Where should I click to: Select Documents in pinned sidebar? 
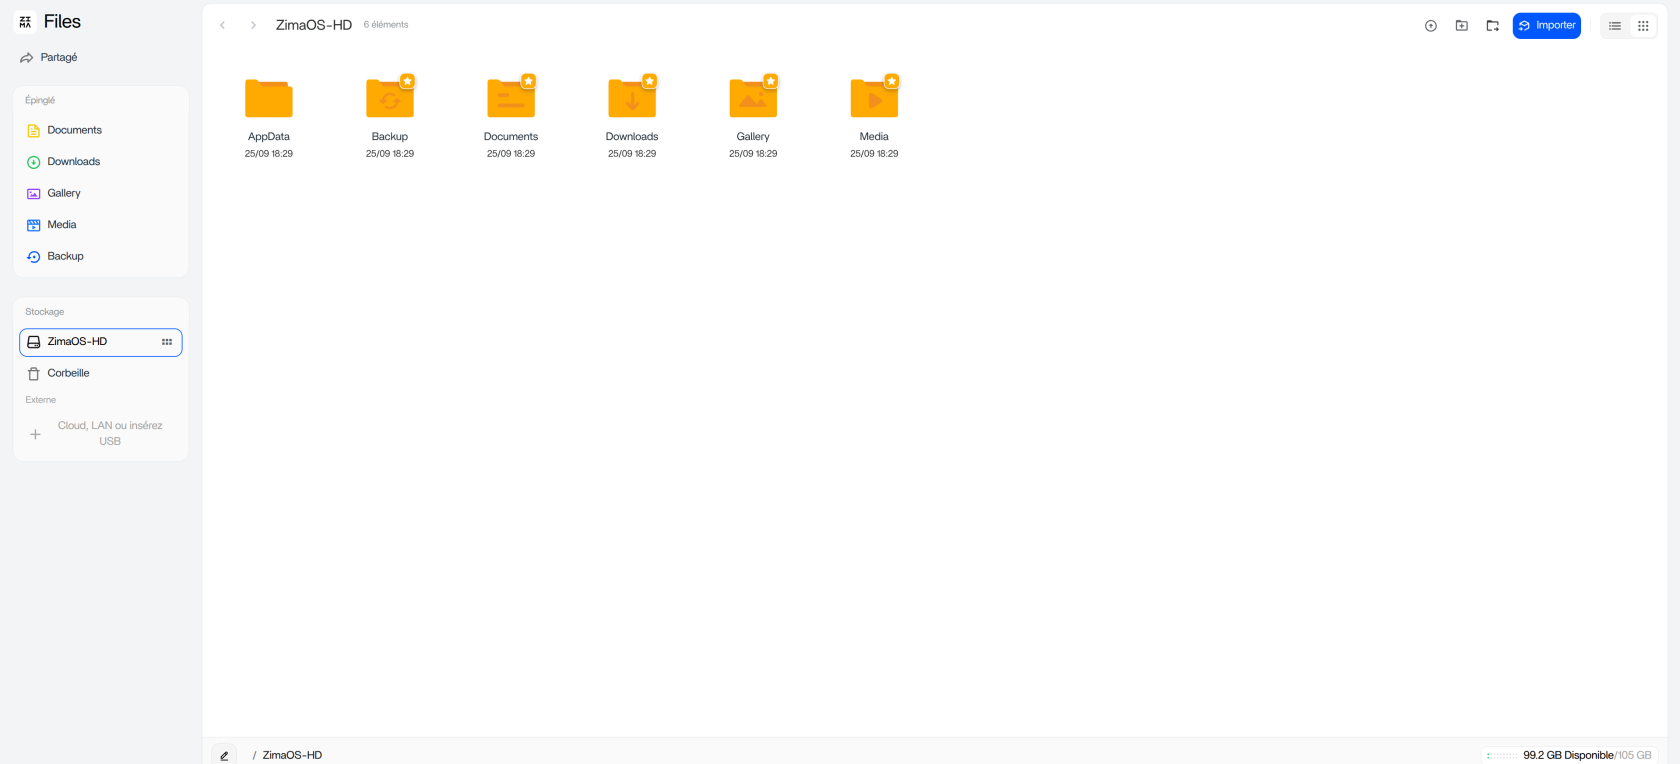point(74,131)
